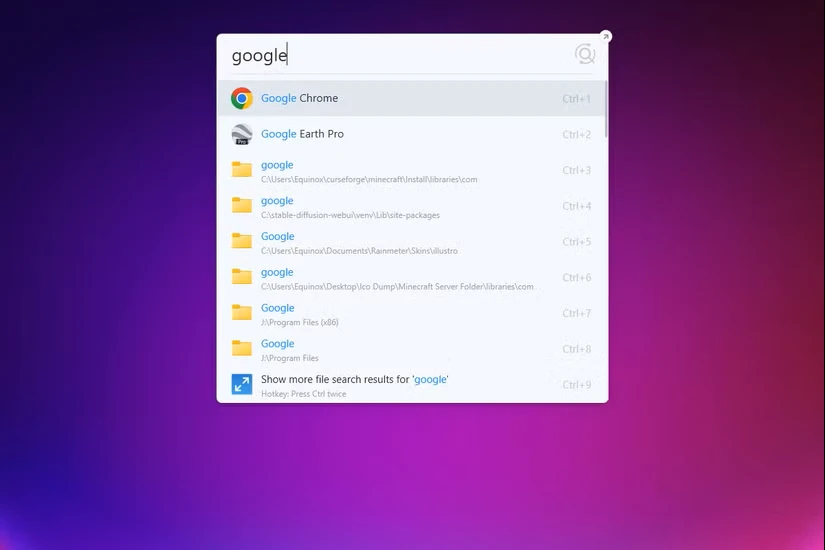Click the Ctrl+1 shortcut hint
The width and height of the screenshot is (825, 550).
pos(576,99)
